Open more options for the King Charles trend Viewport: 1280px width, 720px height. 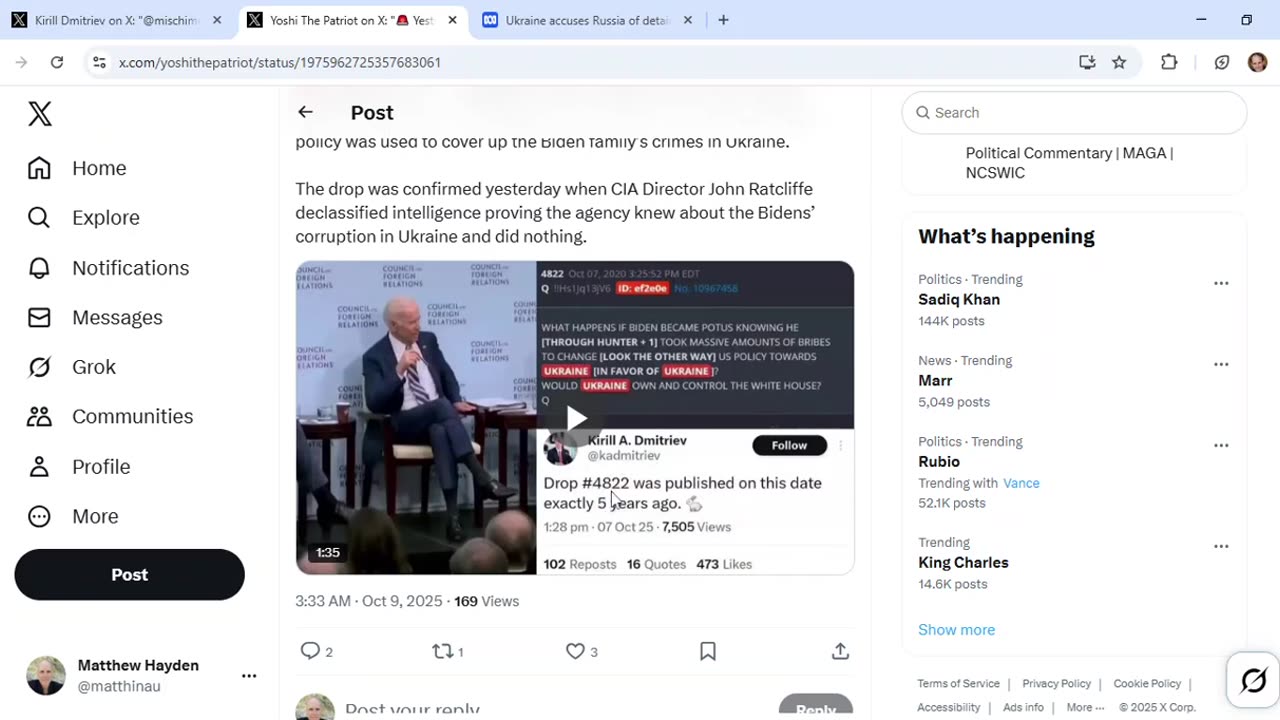tap(1221, 546)
